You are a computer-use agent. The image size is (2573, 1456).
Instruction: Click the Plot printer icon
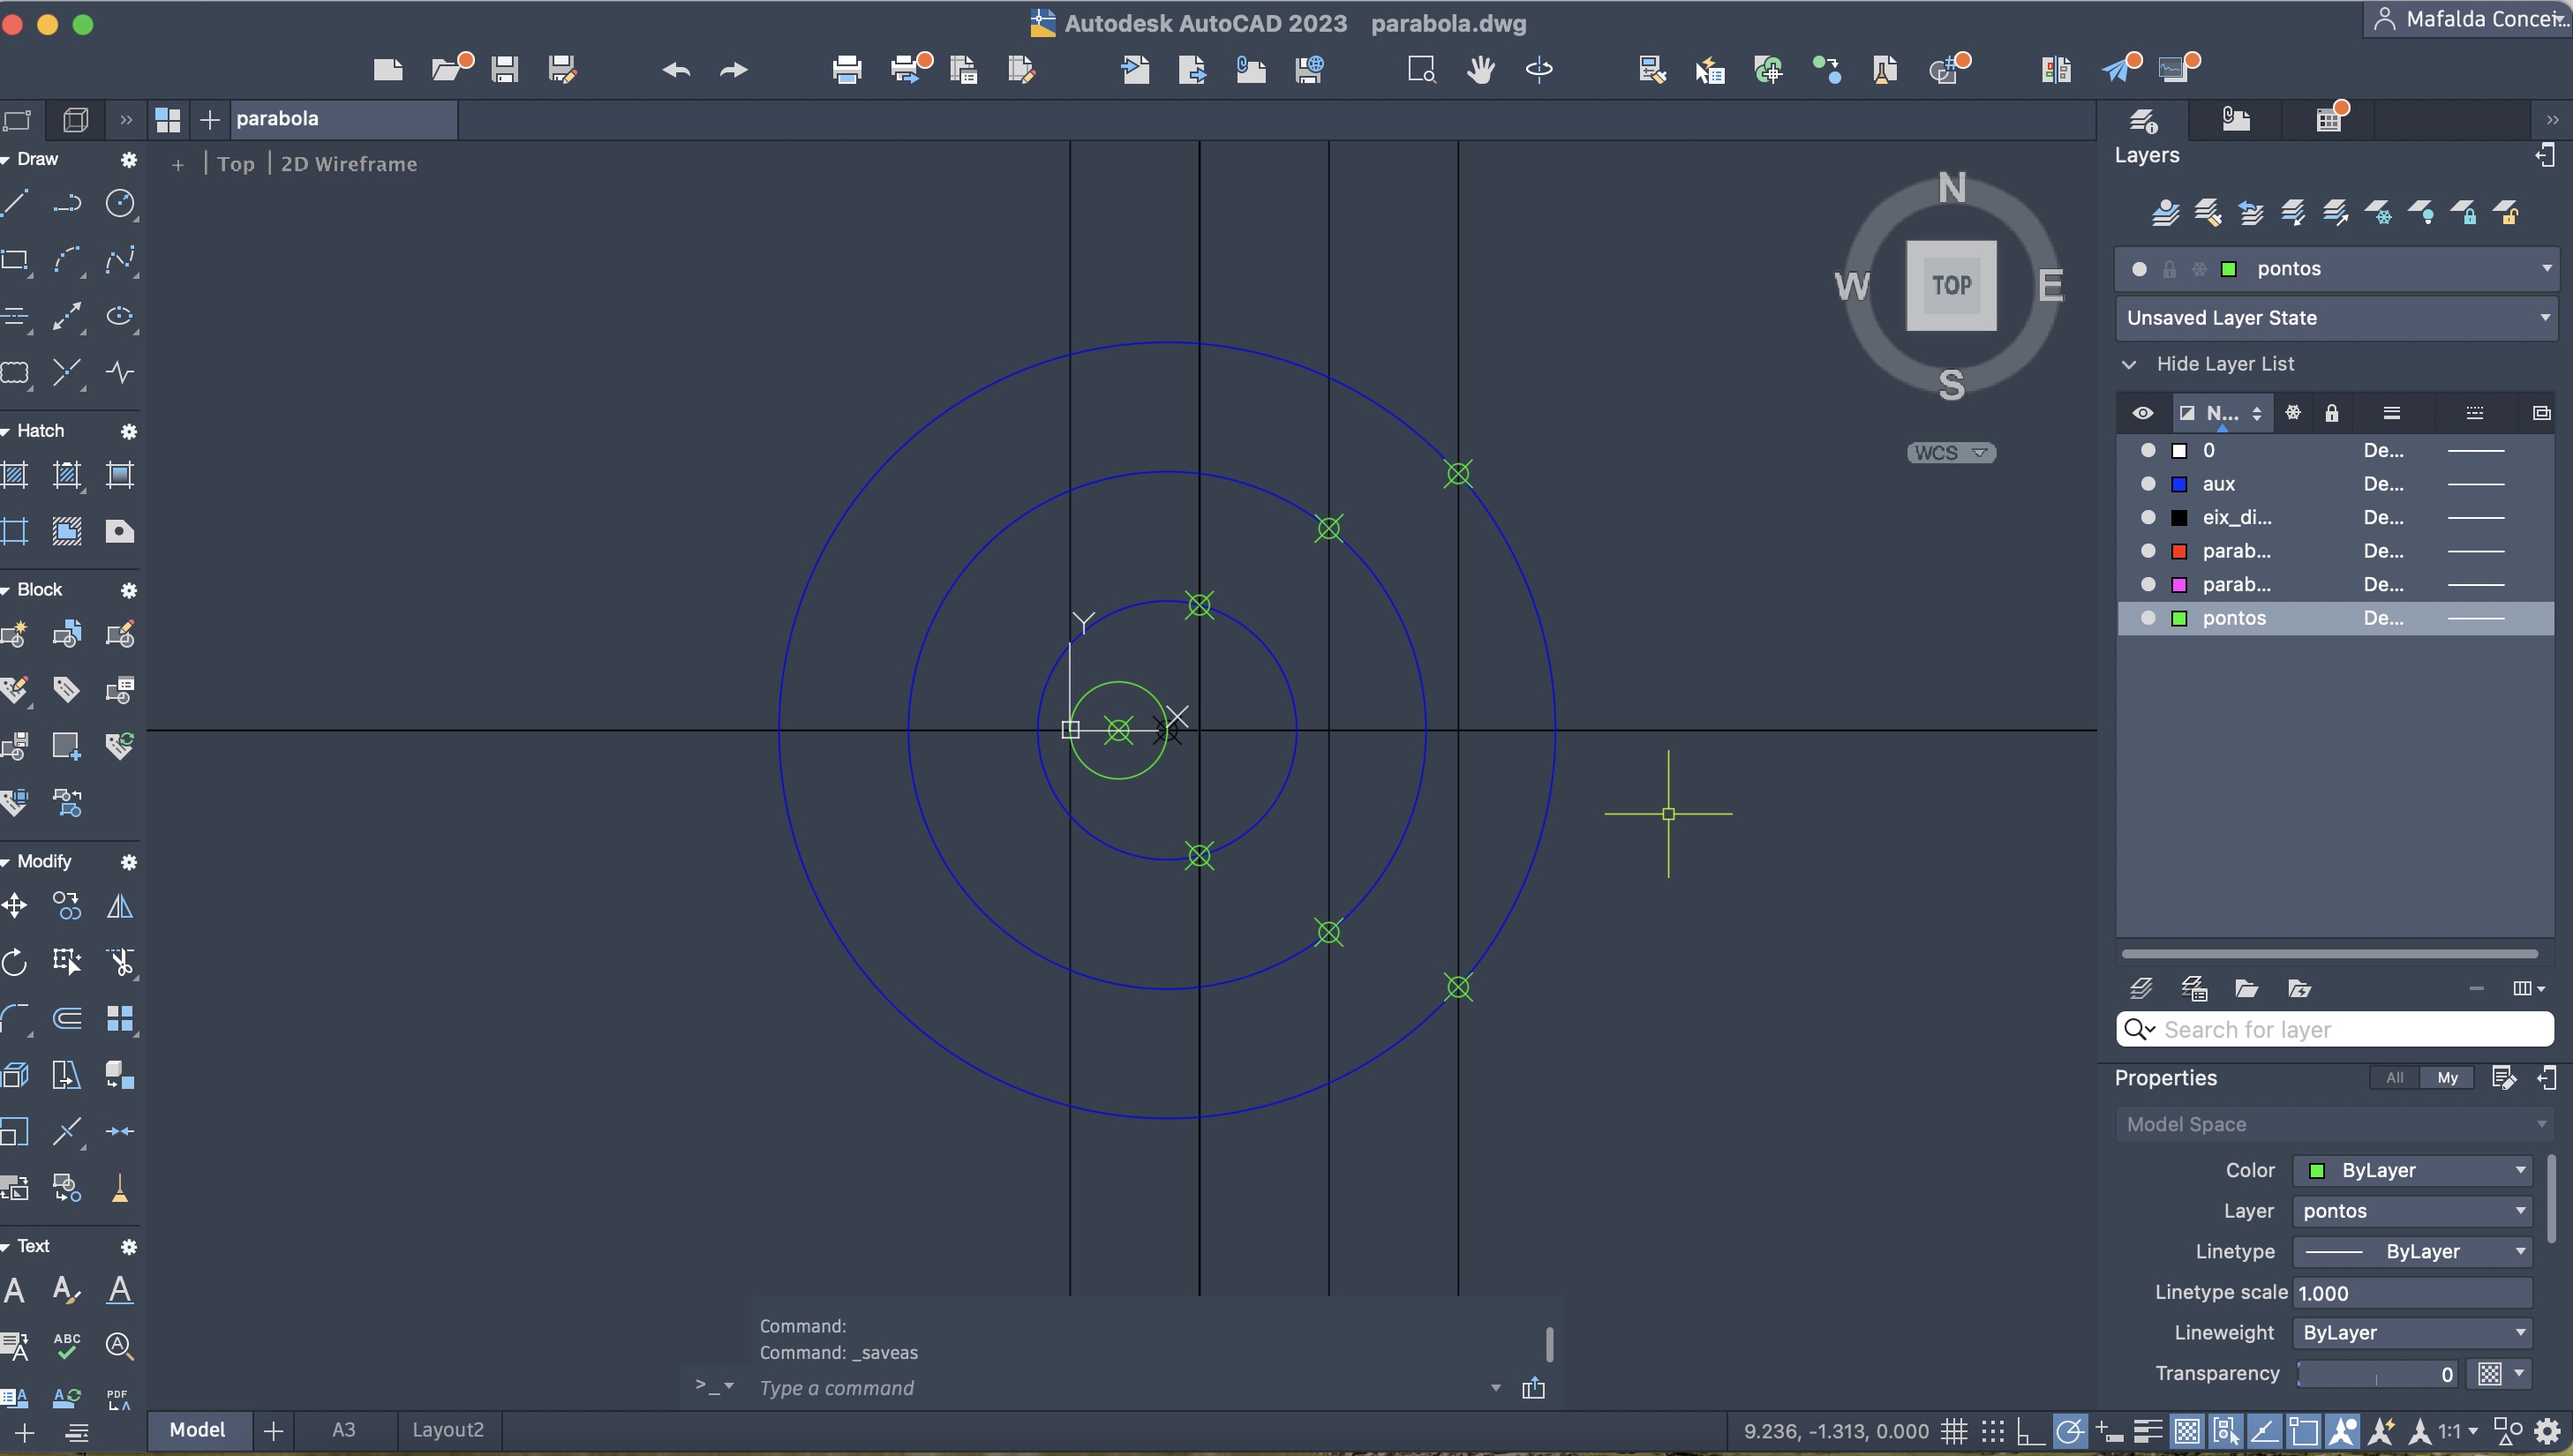(x=846, y=70)
